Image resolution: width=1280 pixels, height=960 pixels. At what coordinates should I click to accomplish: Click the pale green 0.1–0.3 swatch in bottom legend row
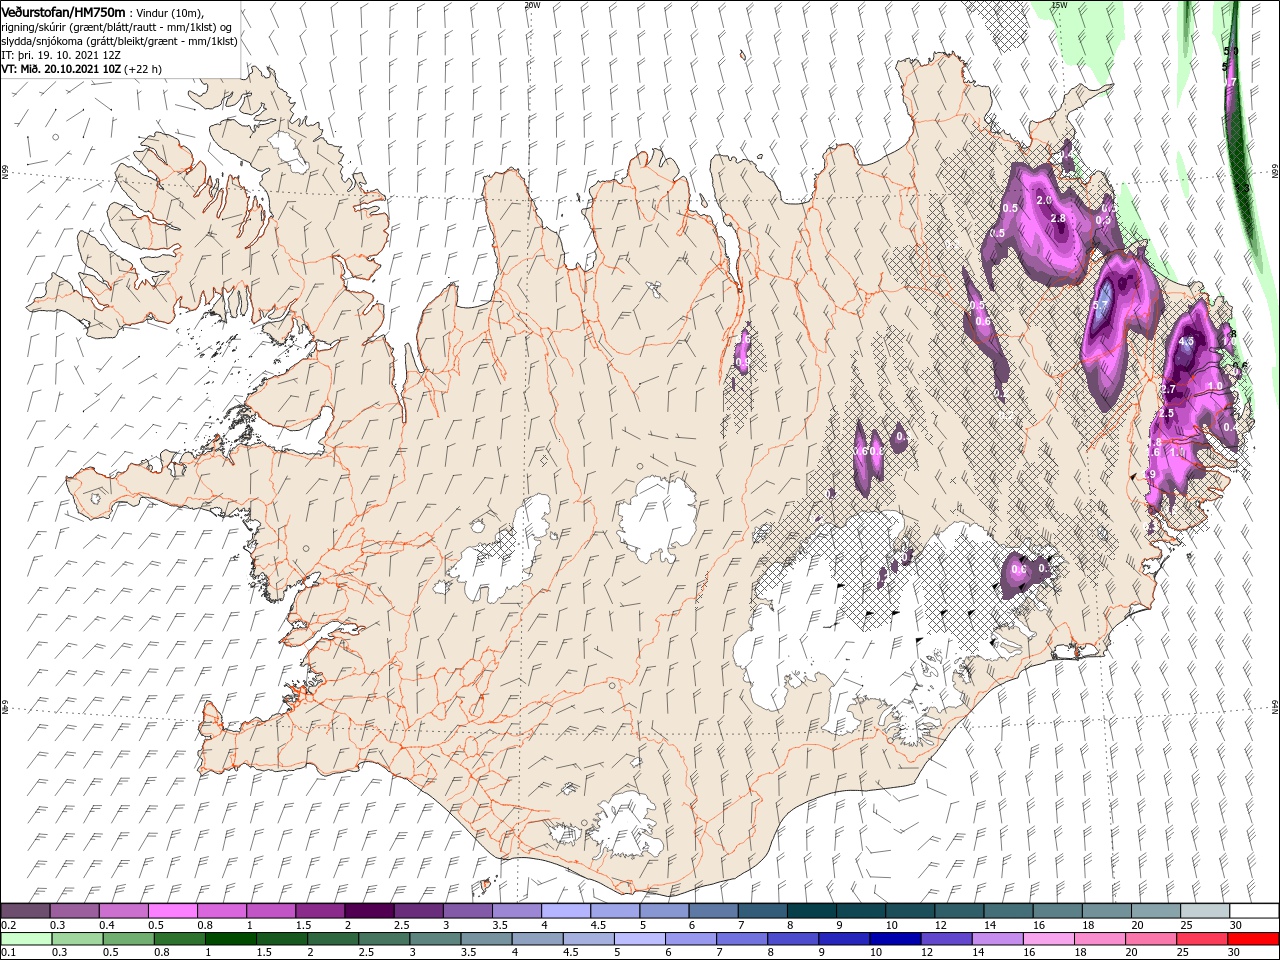pos(27,939)
